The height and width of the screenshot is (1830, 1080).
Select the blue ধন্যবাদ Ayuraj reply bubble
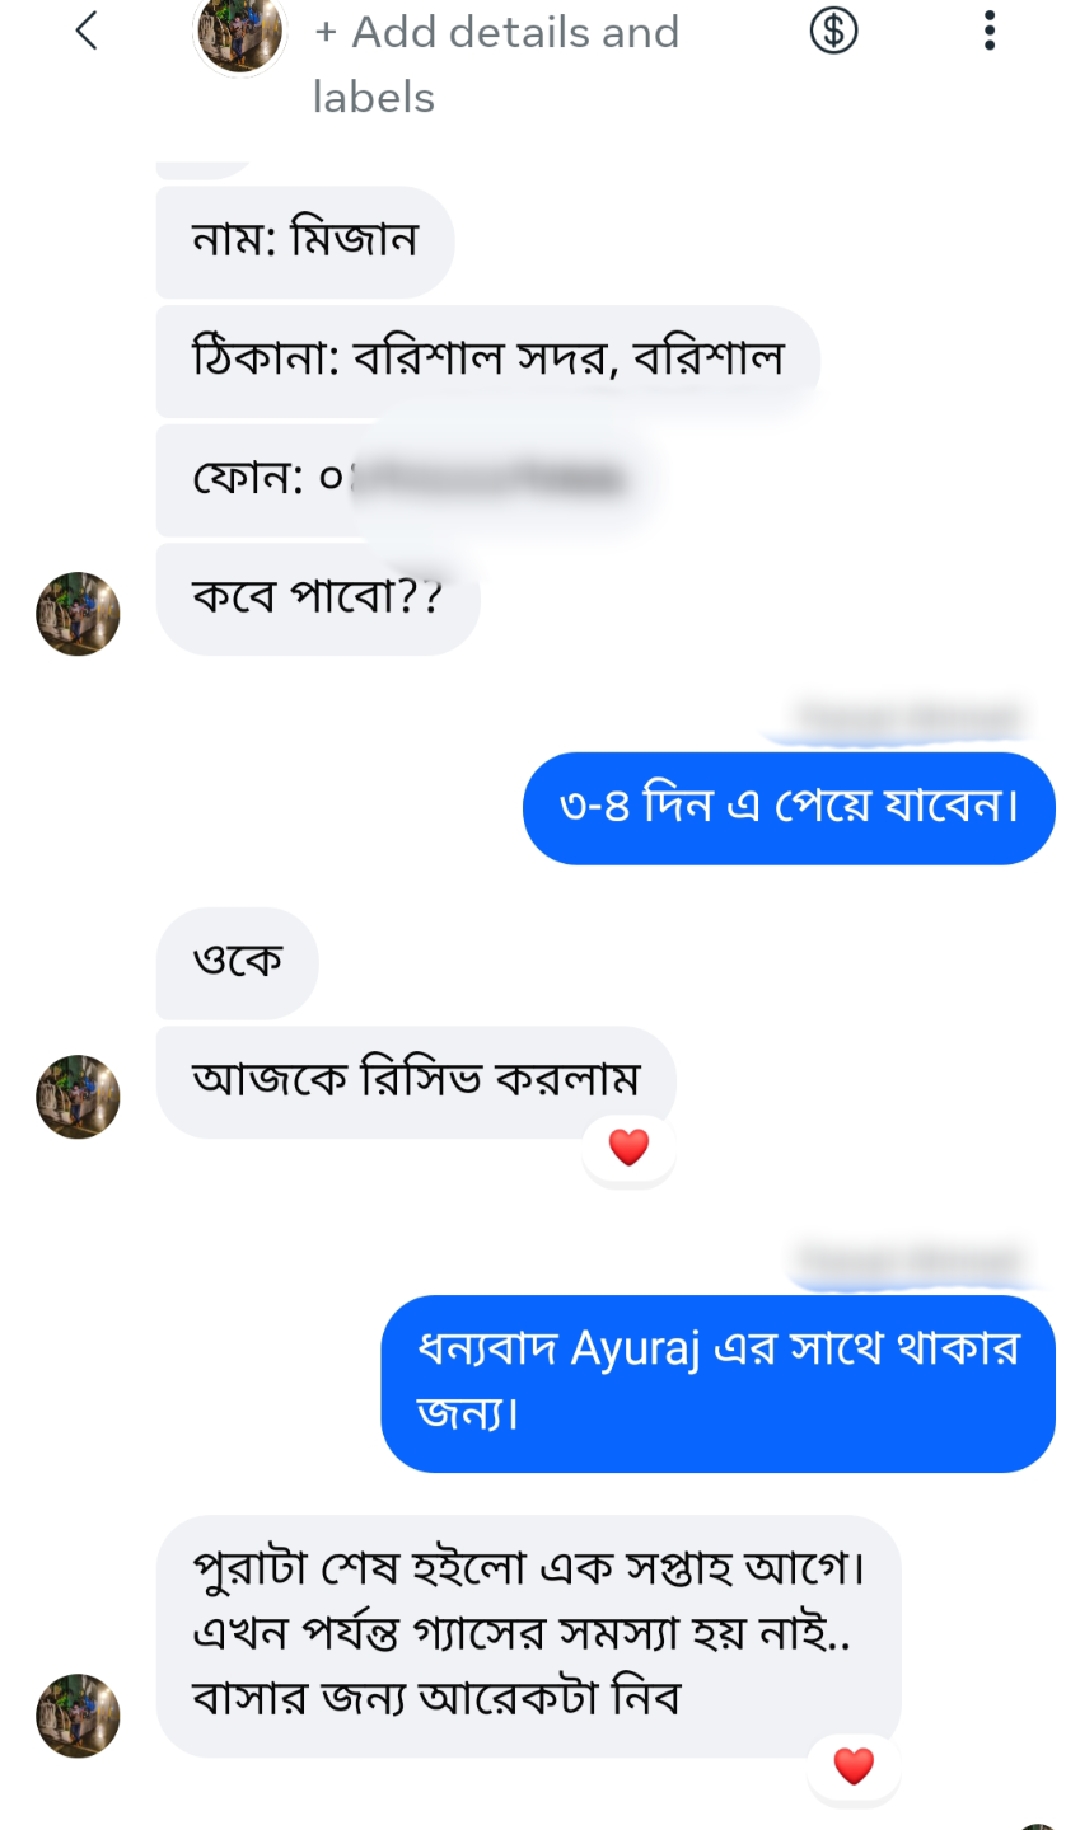718,1383
